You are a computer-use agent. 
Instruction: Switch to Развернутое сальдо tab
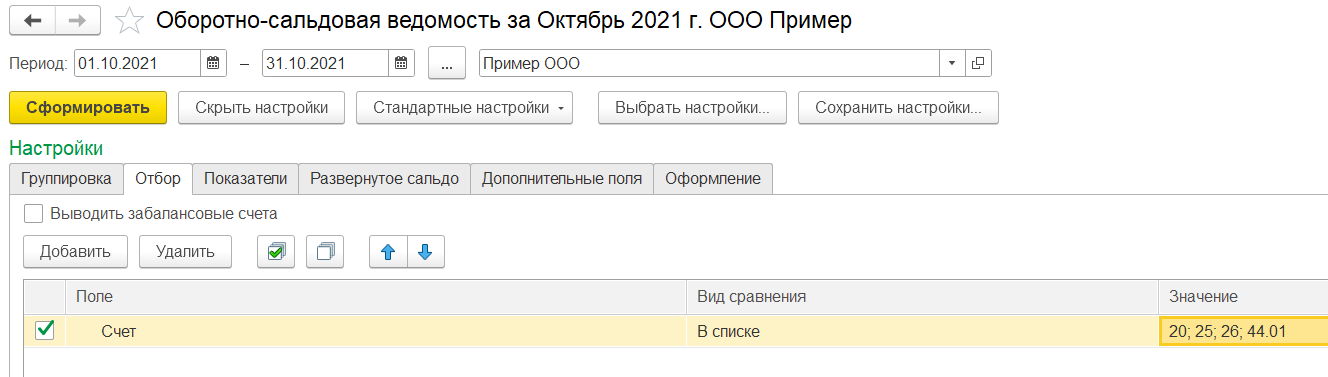(384, 179)
